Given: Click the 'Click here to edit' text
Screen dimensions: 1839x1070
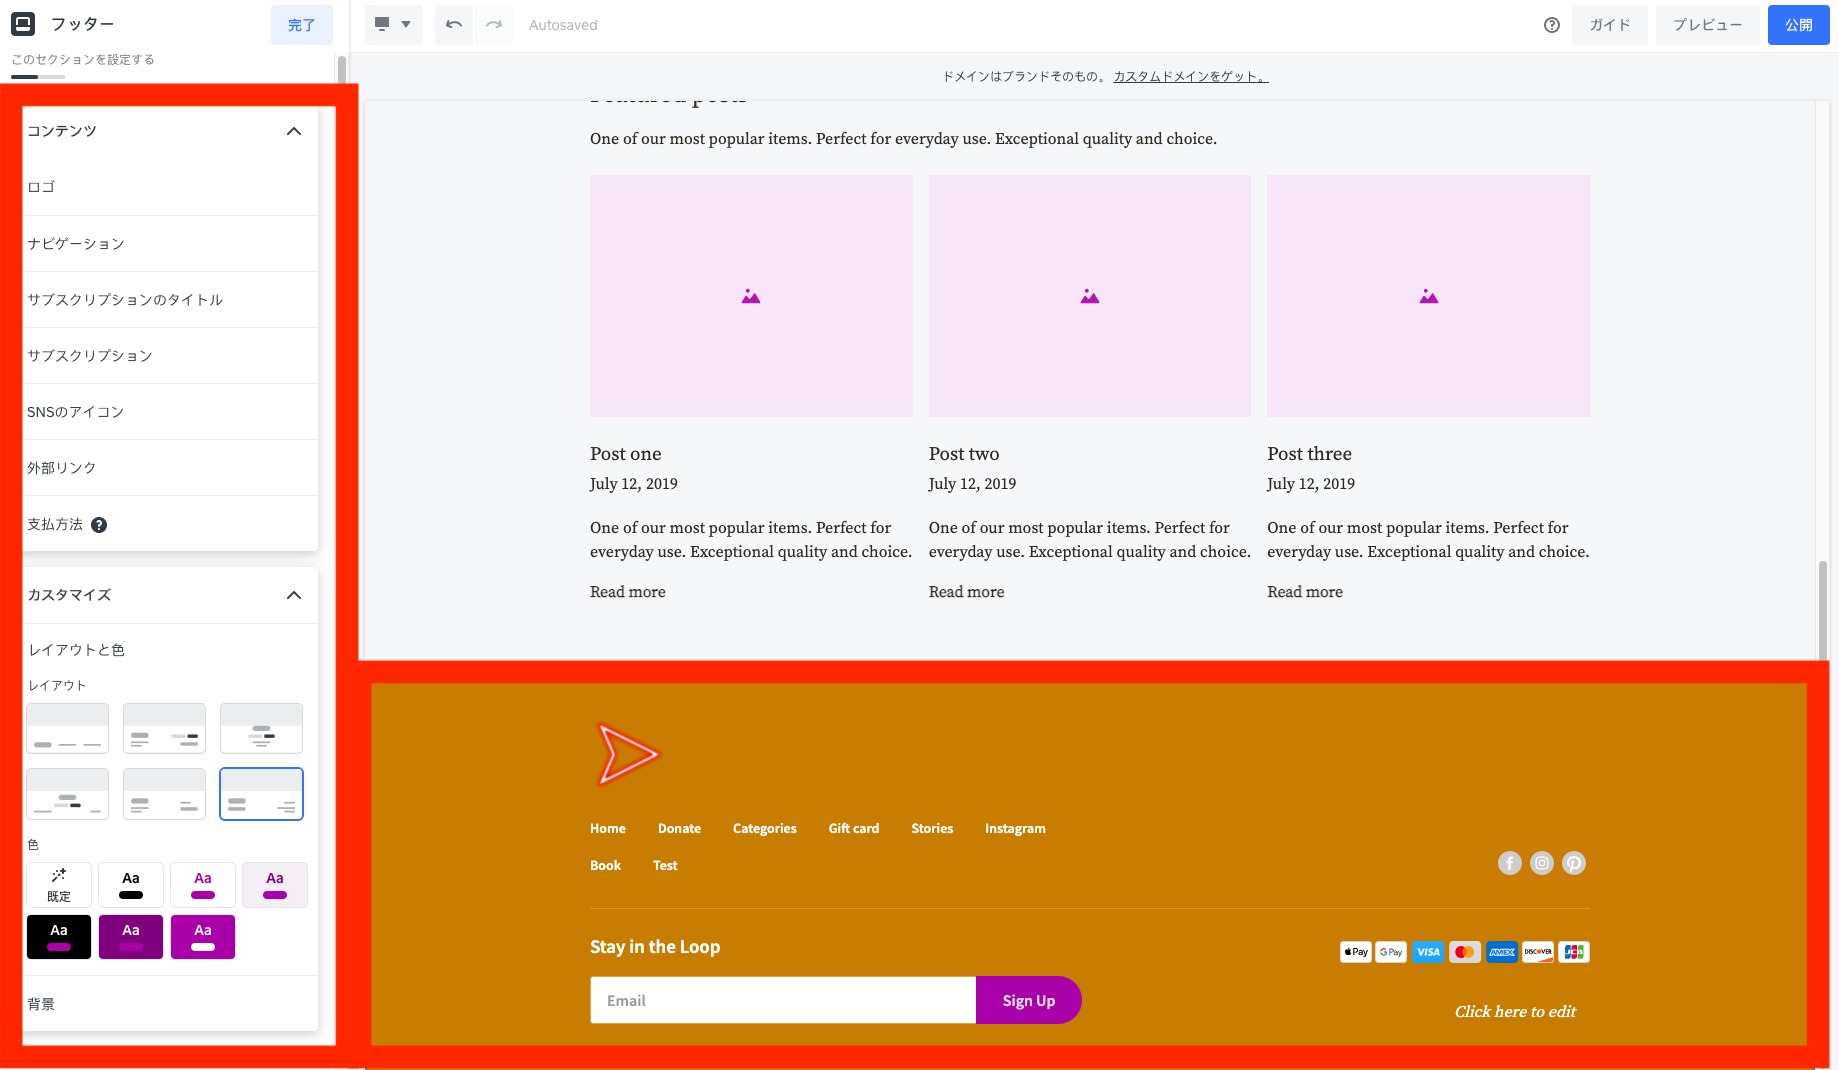Looking at the screenshot, I should [1515, 1012].
